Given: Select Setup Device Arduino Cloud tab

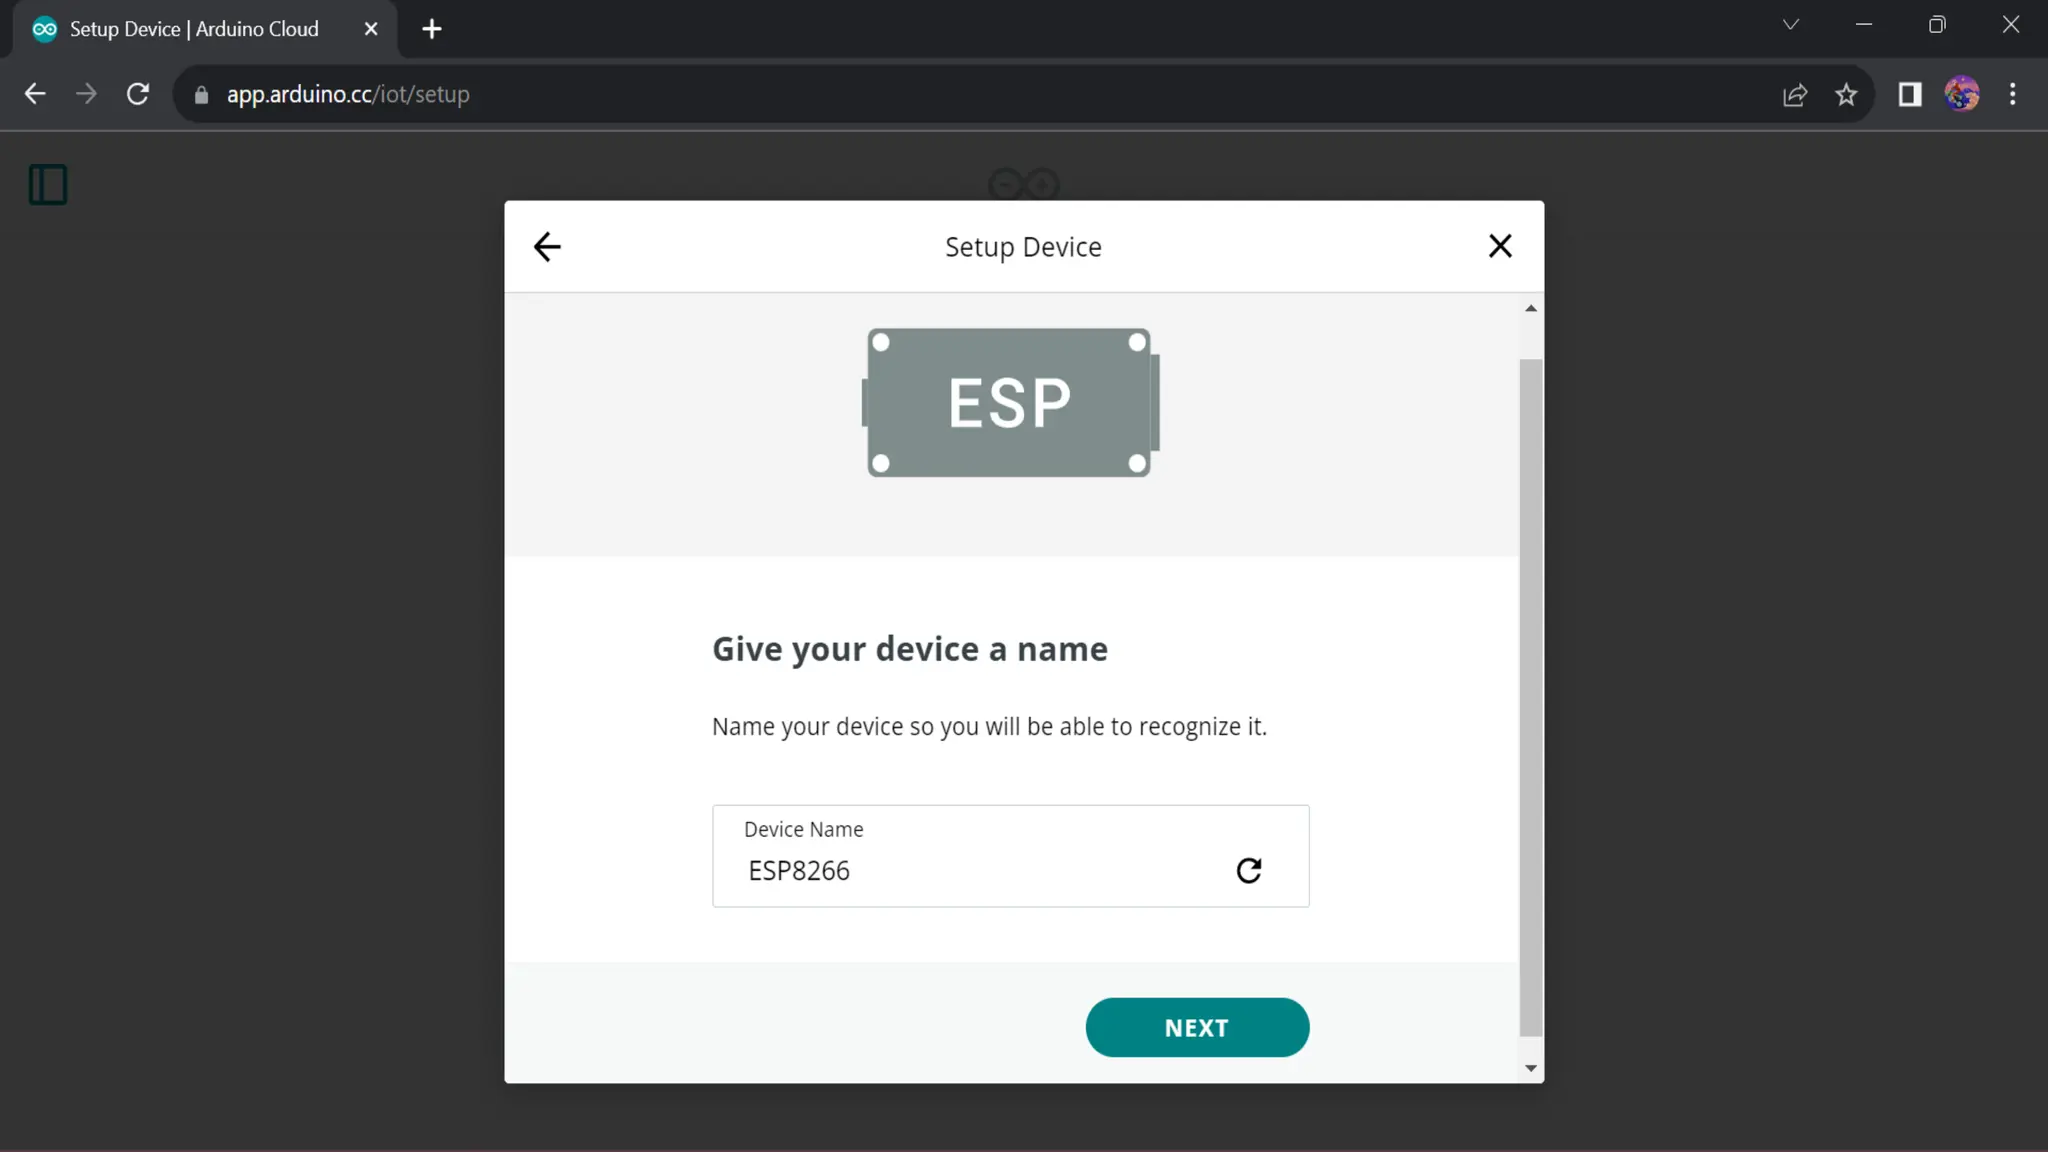Looking at the screenshot, I should click(195, 29).
